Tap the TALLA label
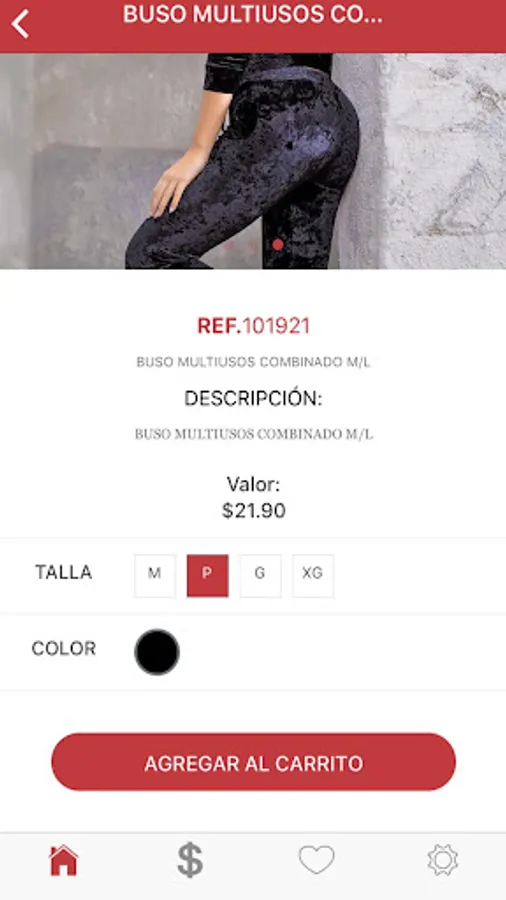 tap(64, 572)
